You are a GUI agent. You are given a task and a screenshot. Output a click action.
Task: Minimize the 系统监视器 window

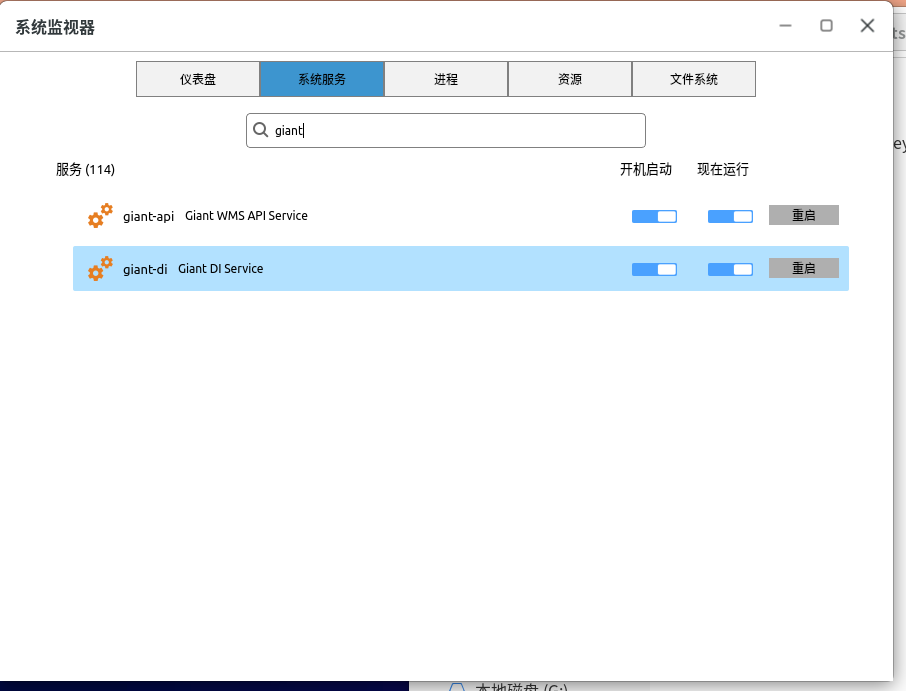pyautogui.click(x=785, y=25)
